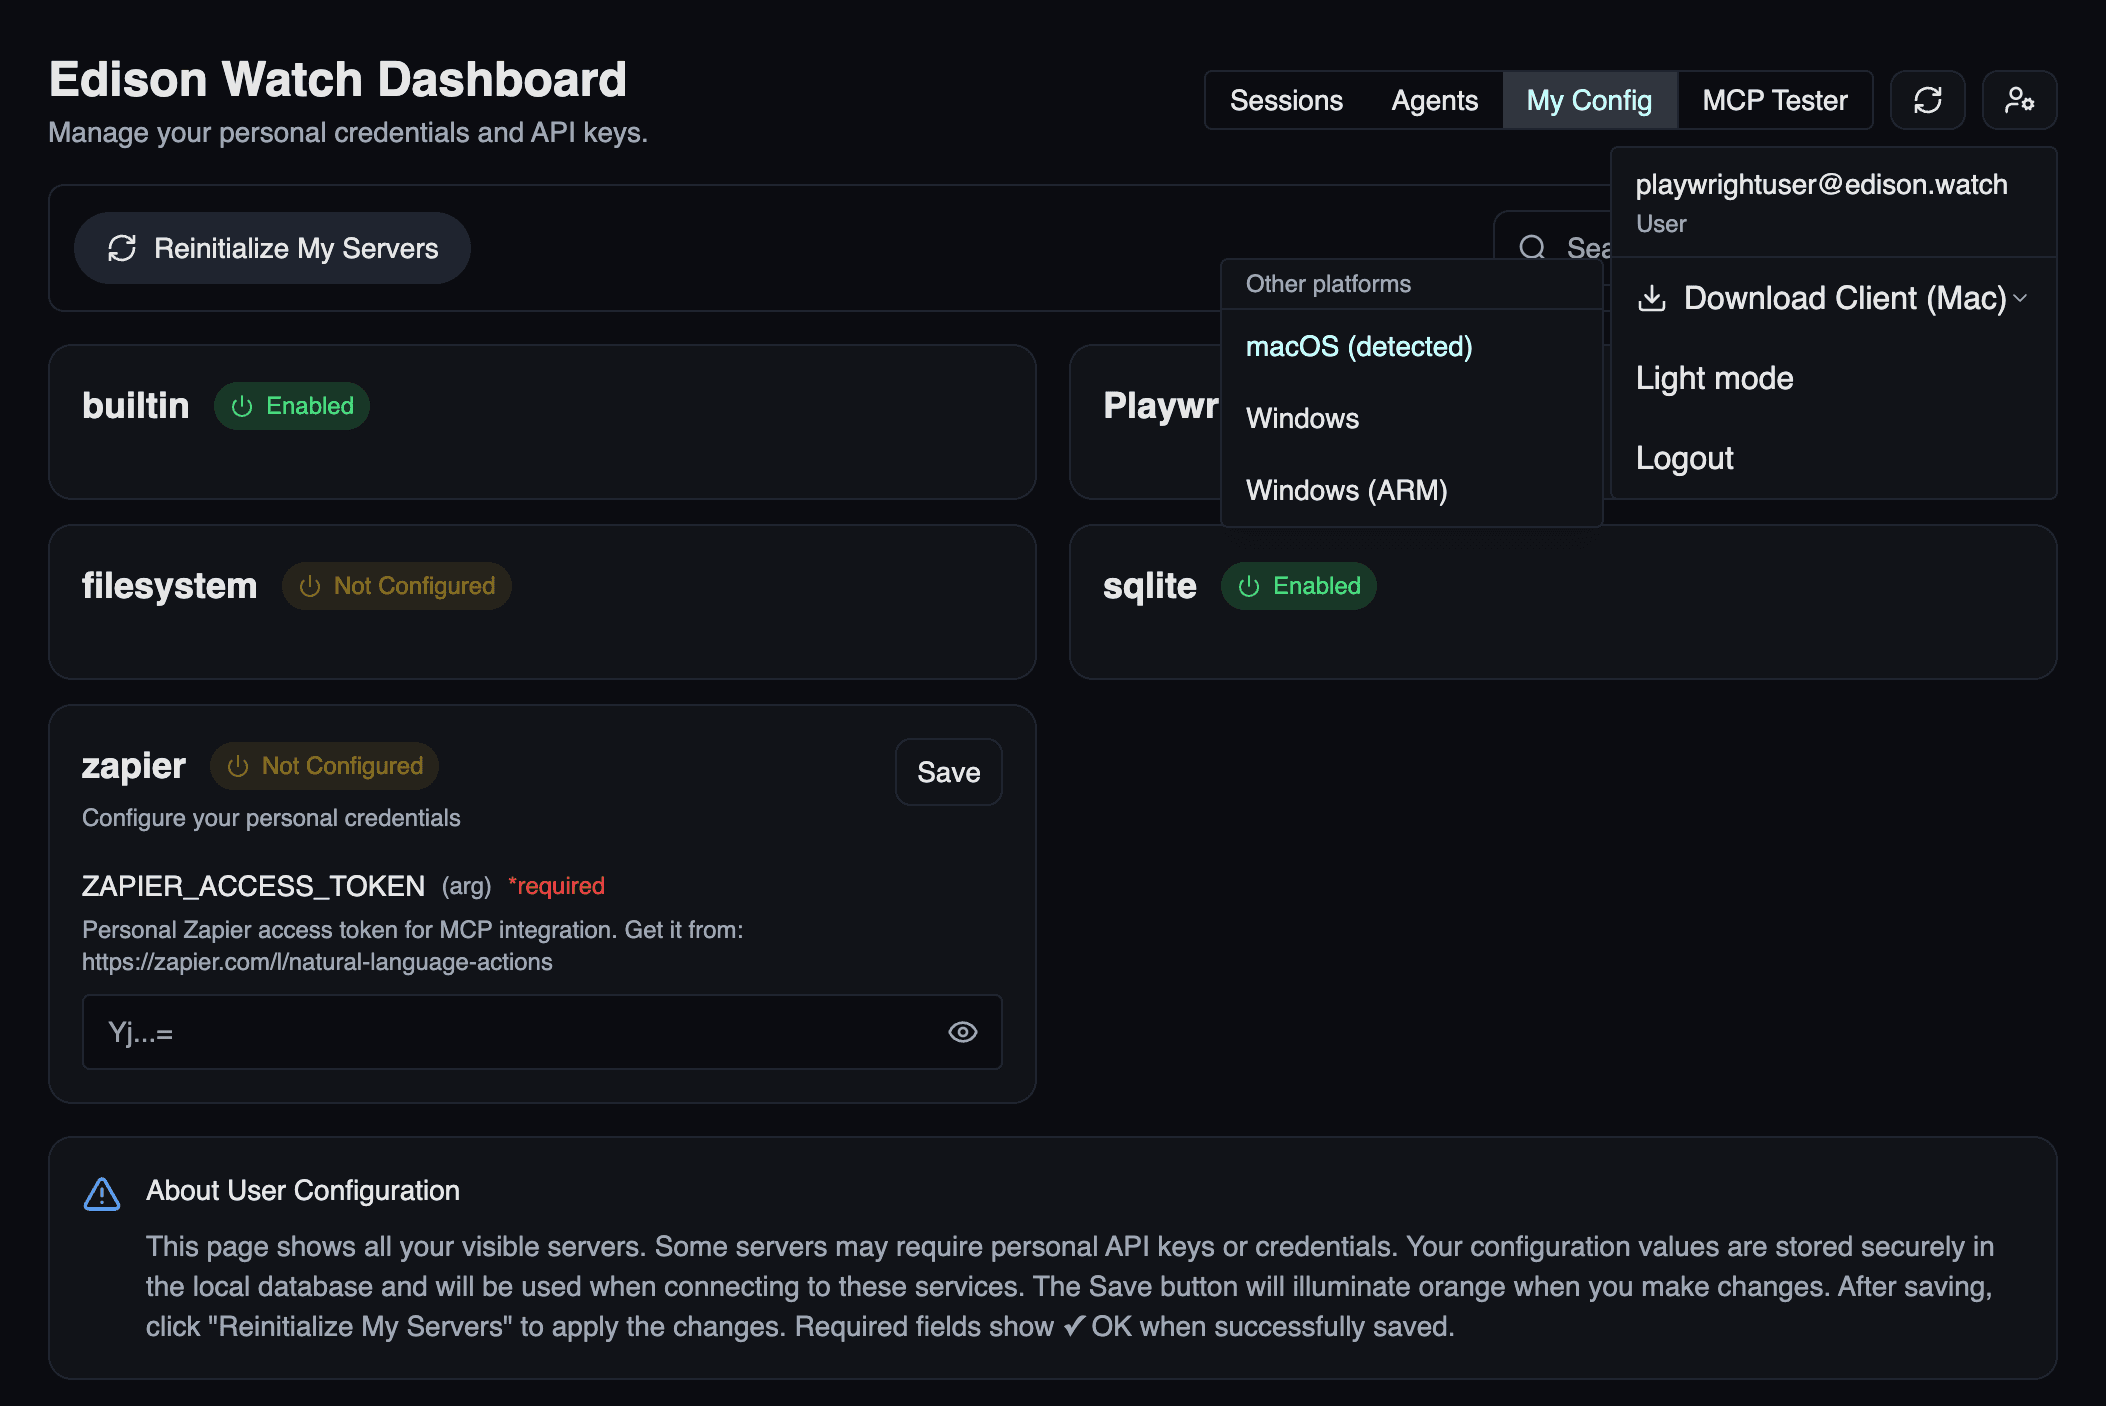Screen dimensions: 2106x1406
Task: Log out of the account
Action: tap(1684, 458)
